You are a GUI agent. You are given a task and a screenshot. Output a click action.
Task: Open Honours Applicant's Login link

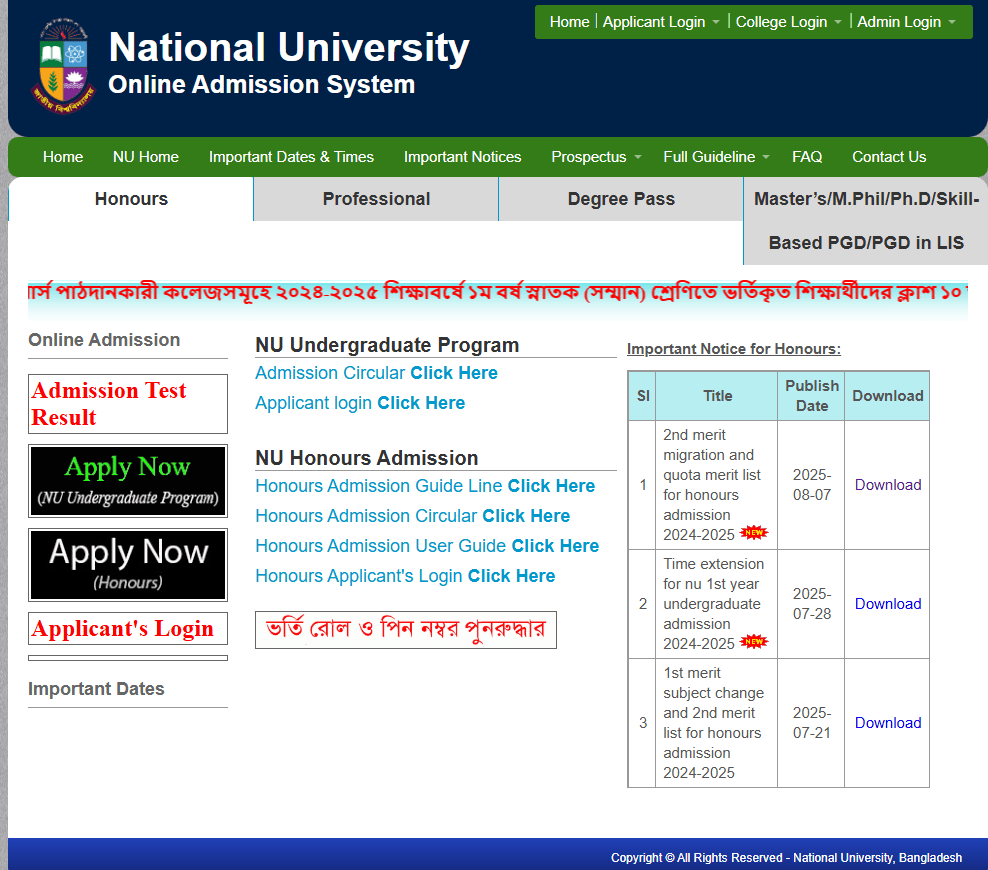click(x=405, y=576)
